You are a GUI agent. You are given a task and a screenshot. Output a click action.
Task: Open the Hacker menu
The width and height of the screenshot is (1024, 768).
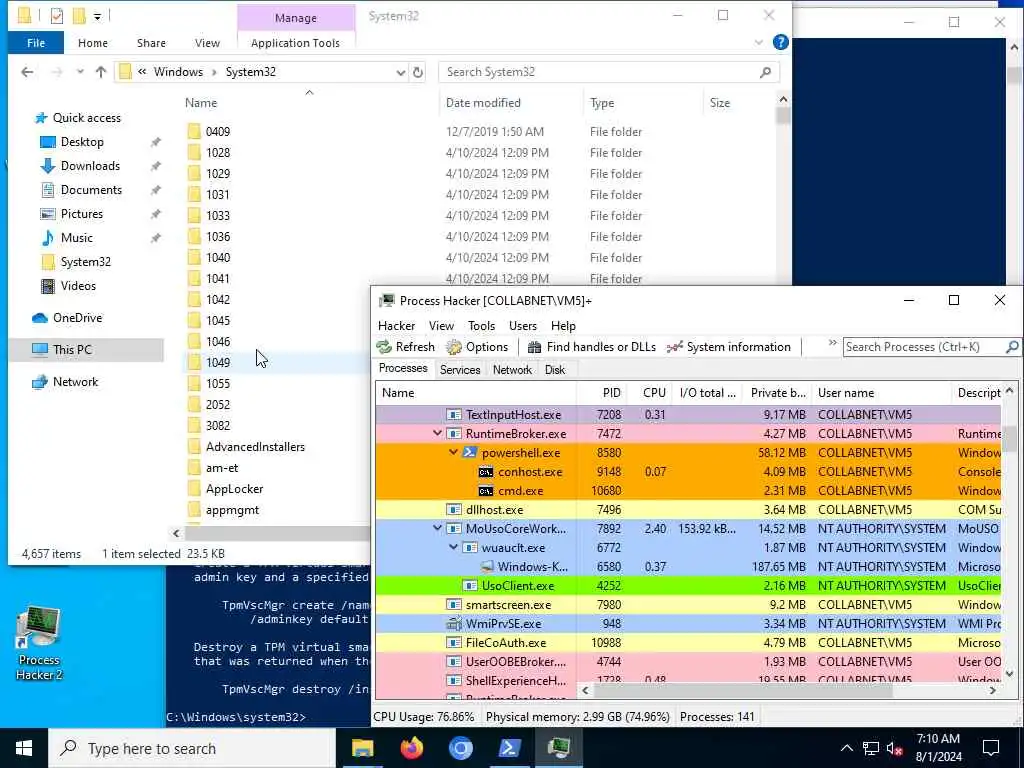pos(396,326)
